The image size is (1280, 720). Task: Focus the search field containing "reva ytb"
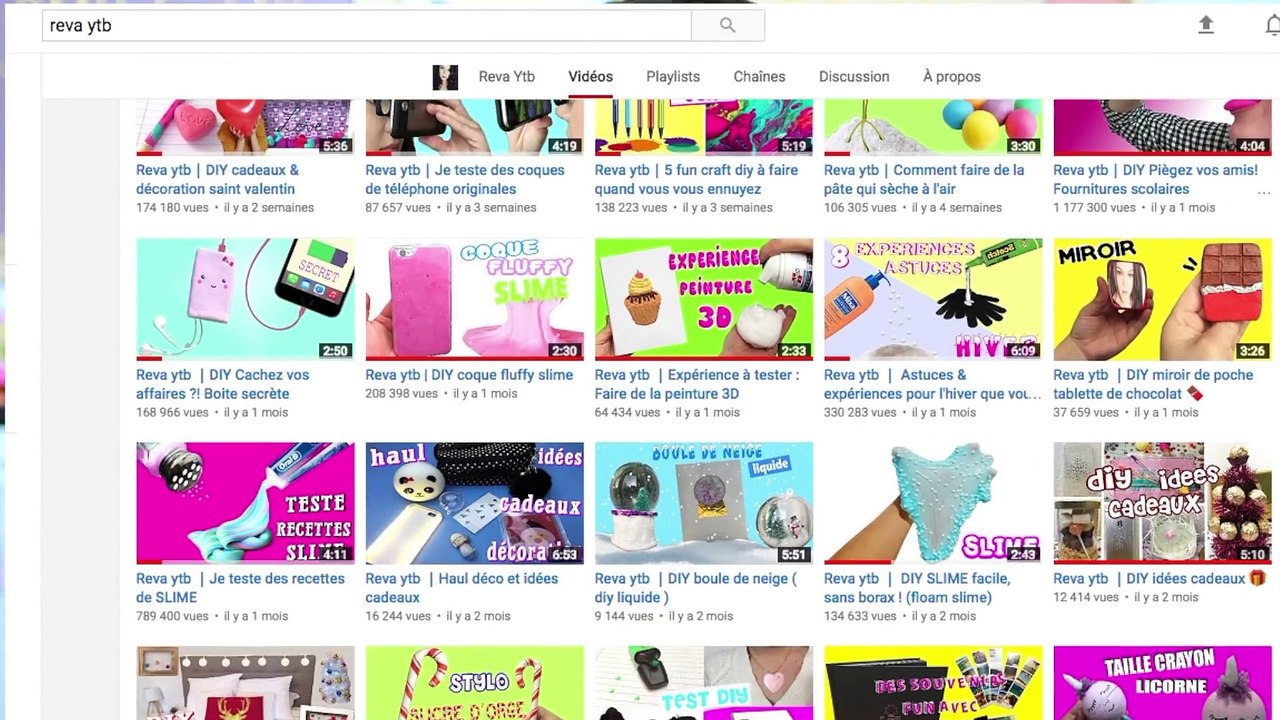tap(366, 26)
